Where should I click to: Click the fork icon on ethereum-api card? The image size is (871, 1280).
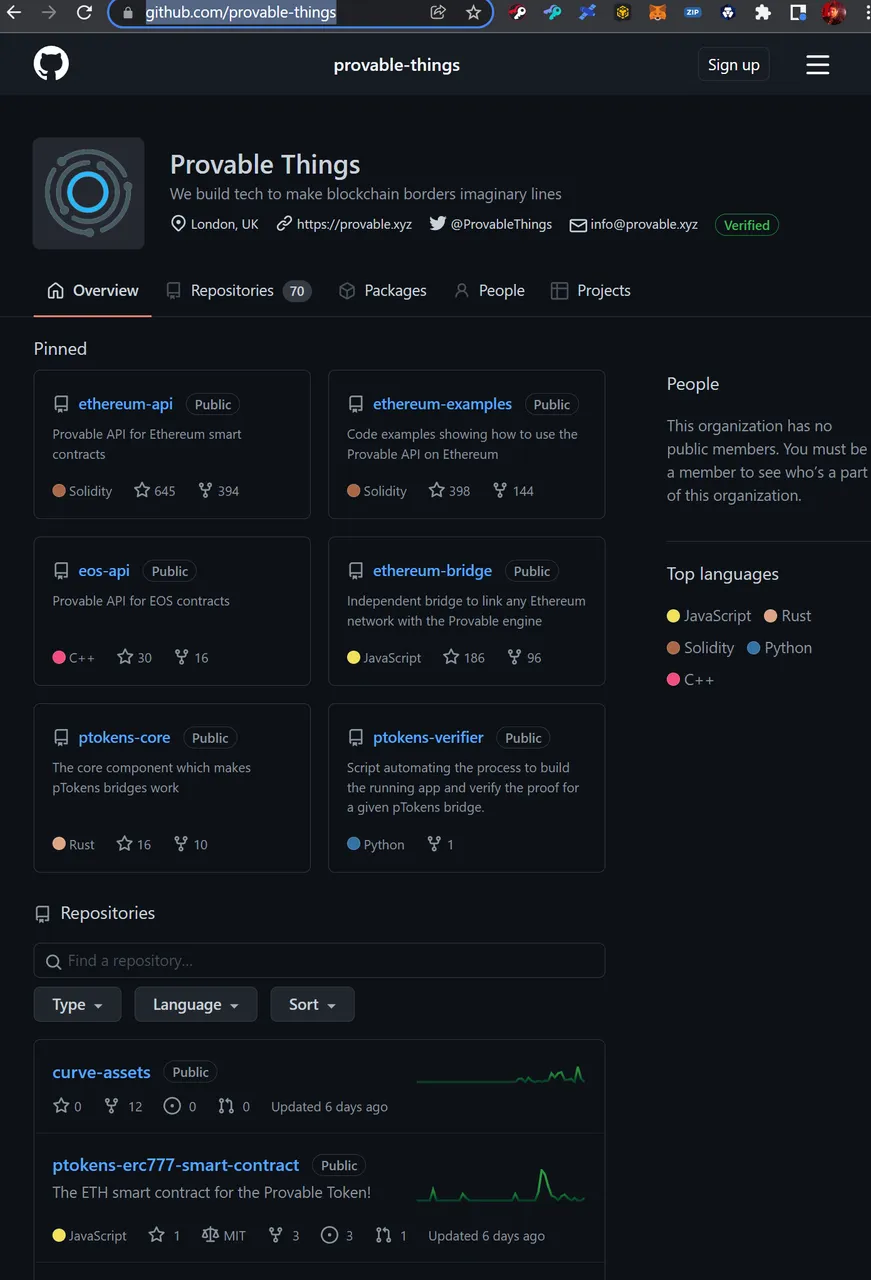pos(205,490)
